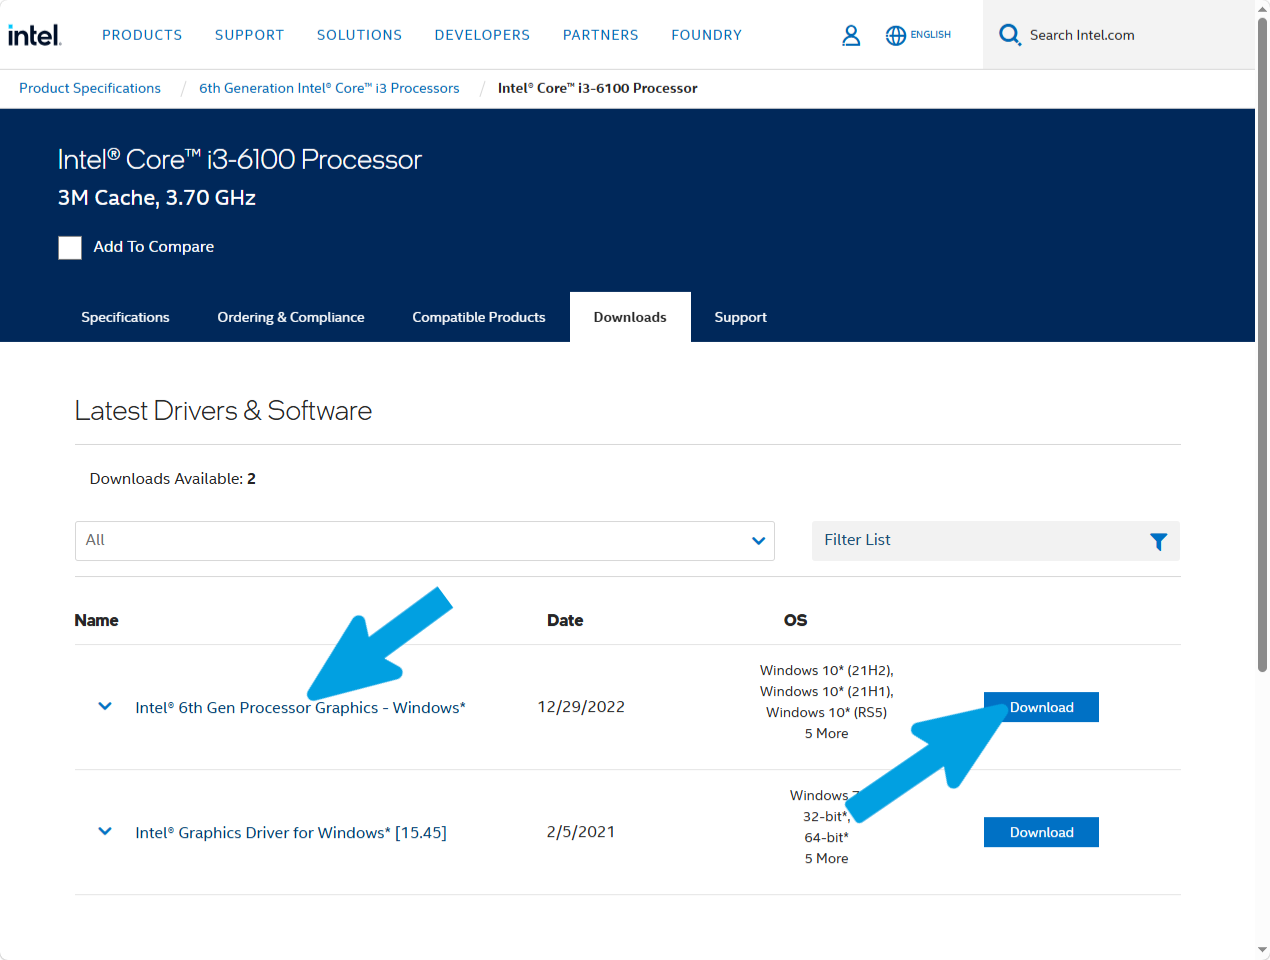This screenshot has width=1270, height=960.
Task: Open the PARTNERS menu
Action: tap(601, 35)
